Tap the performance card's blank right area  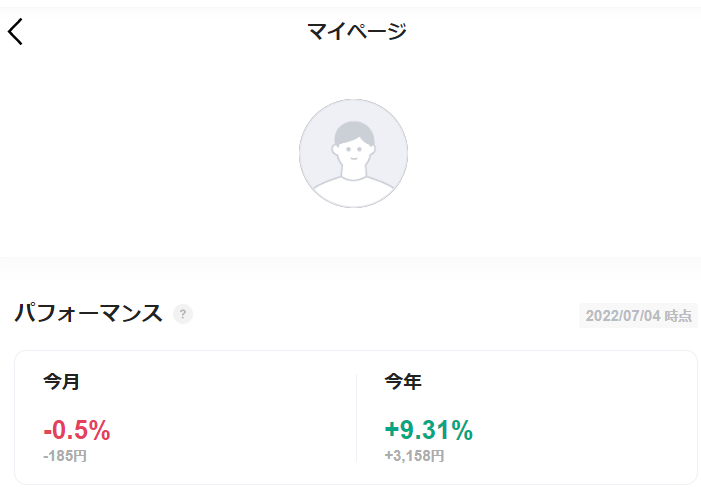tap(581, 418)
